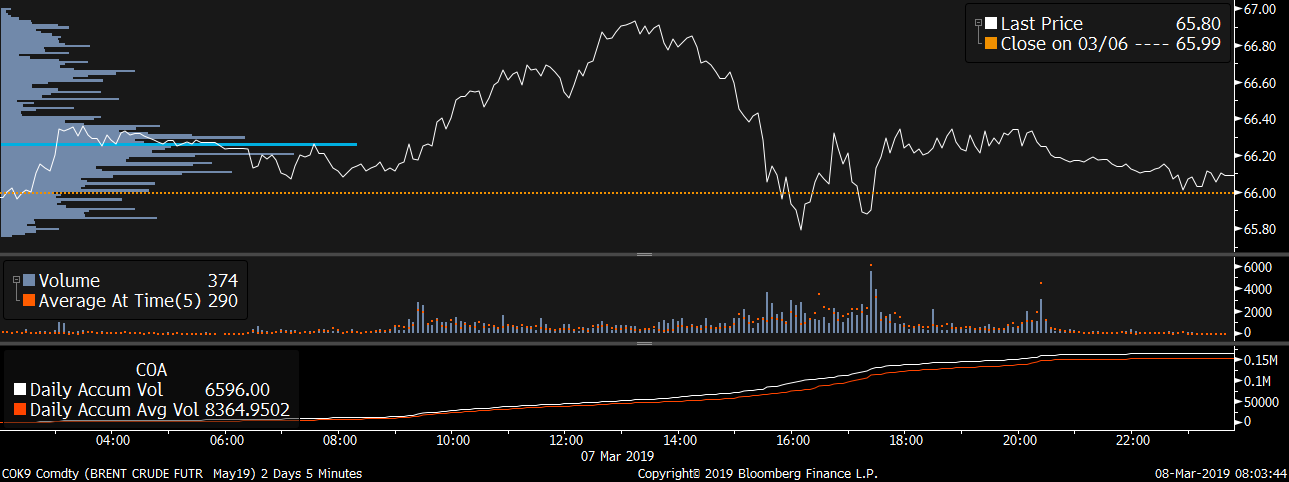This screenshot has width=1289, height=482.
Task: Click the 6000 volume axis label
Action: pyautogui.click(x=1257, y=267)
